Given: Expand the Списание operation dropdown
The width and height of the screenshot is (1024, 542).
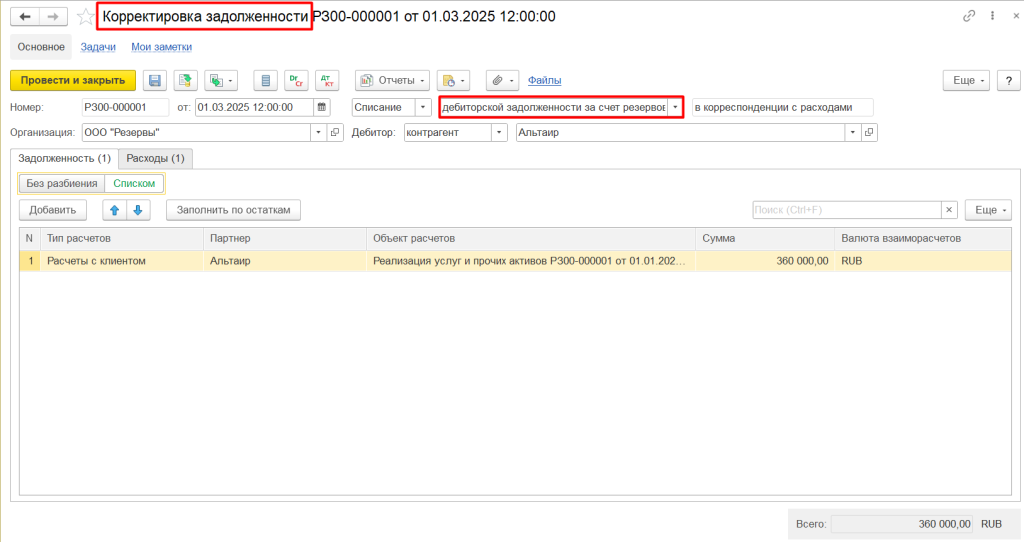Looking at the screenshot, I should click(x=423, y=107).
